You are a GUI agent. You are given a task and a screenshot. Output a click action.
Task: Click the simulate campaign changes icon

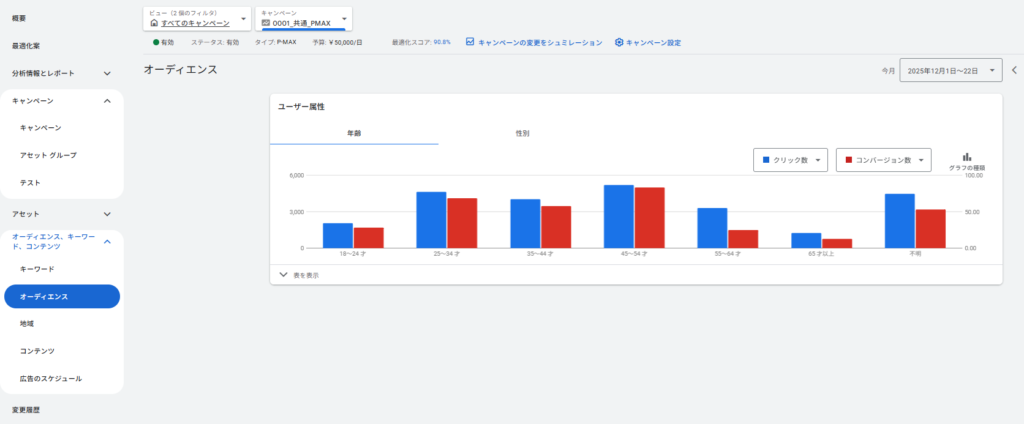click(470, 43)
